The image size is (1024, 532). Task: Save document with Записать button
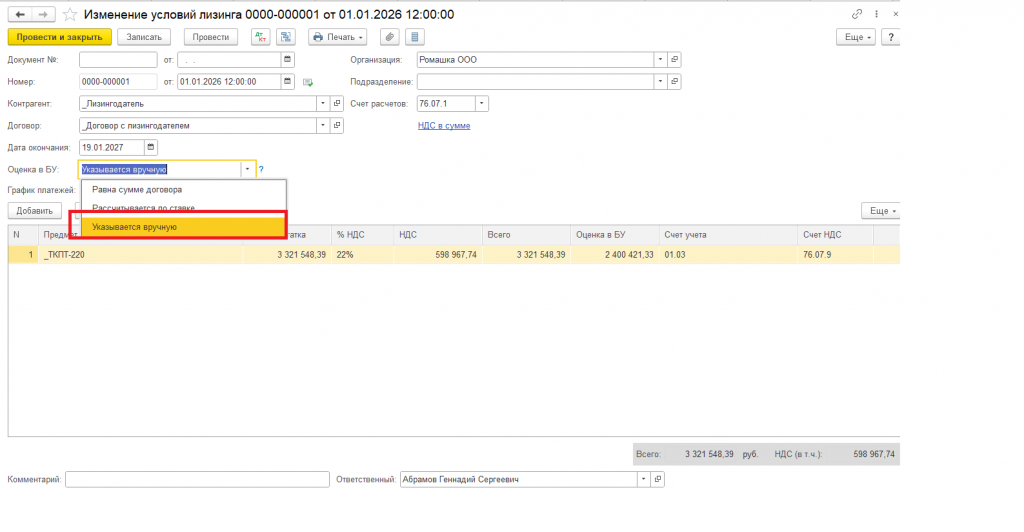[x=144, y=37]
